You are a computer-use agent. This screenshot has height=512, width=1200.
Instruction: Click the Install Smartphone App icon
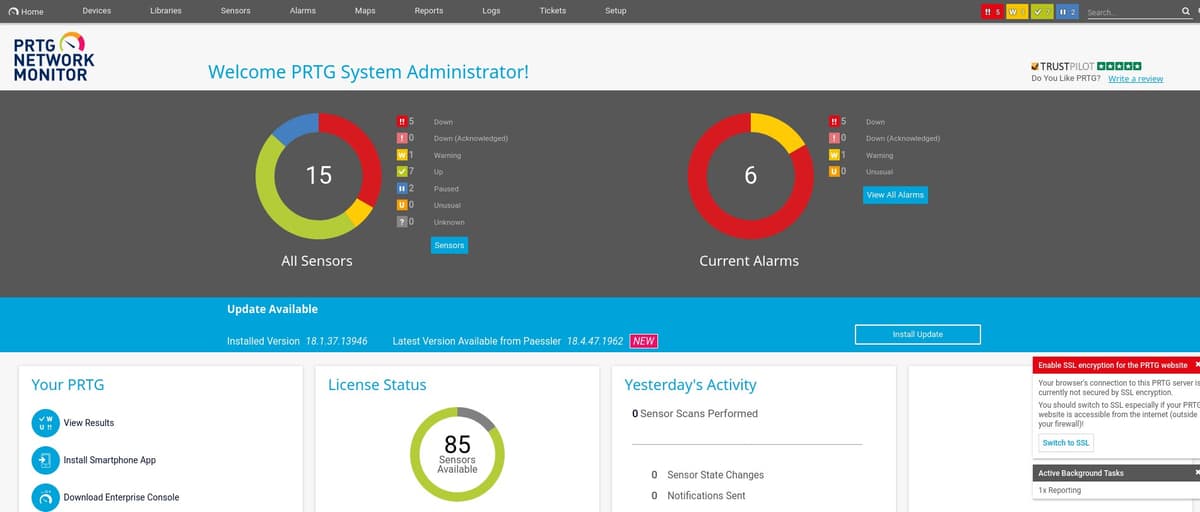tap(45, 460)
